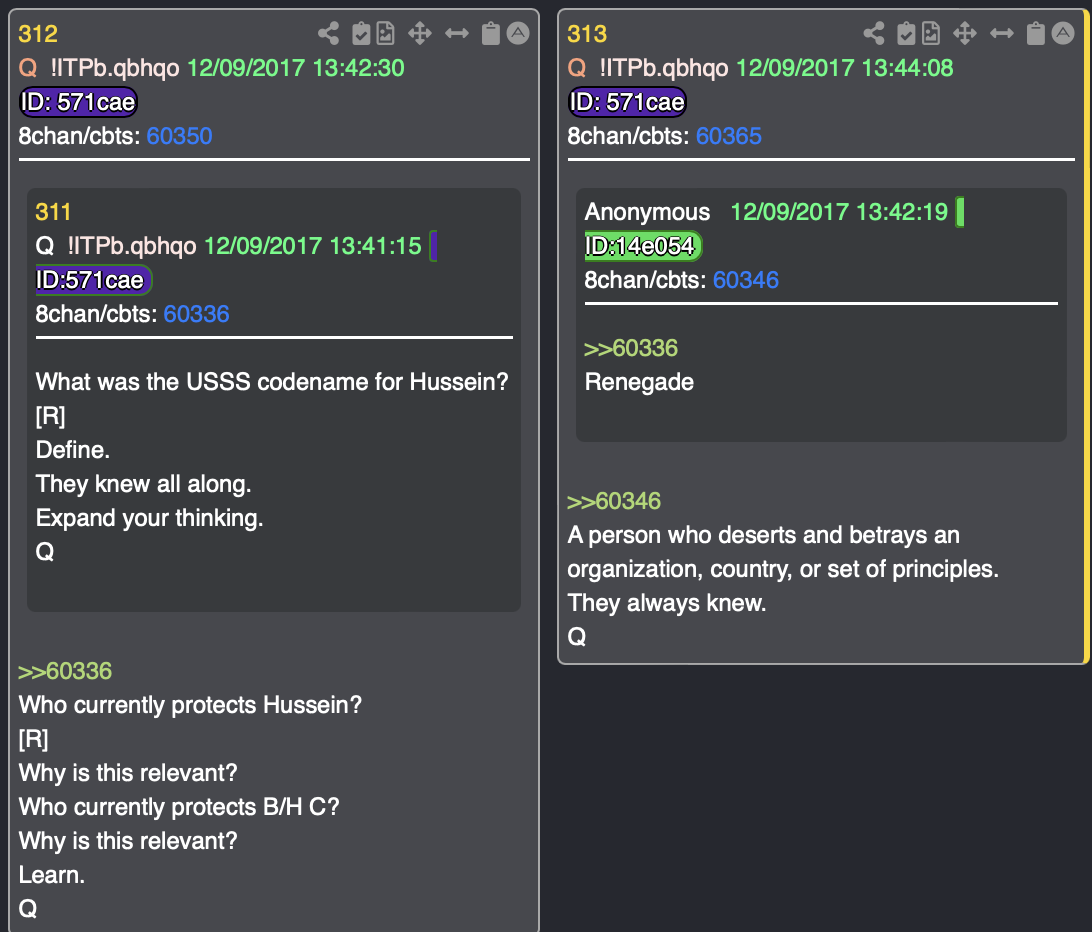The height and width of the screenshot is (932, 1092).
Task: Click purple ID: 571cae badge on post 313
Action: (627, 102)
